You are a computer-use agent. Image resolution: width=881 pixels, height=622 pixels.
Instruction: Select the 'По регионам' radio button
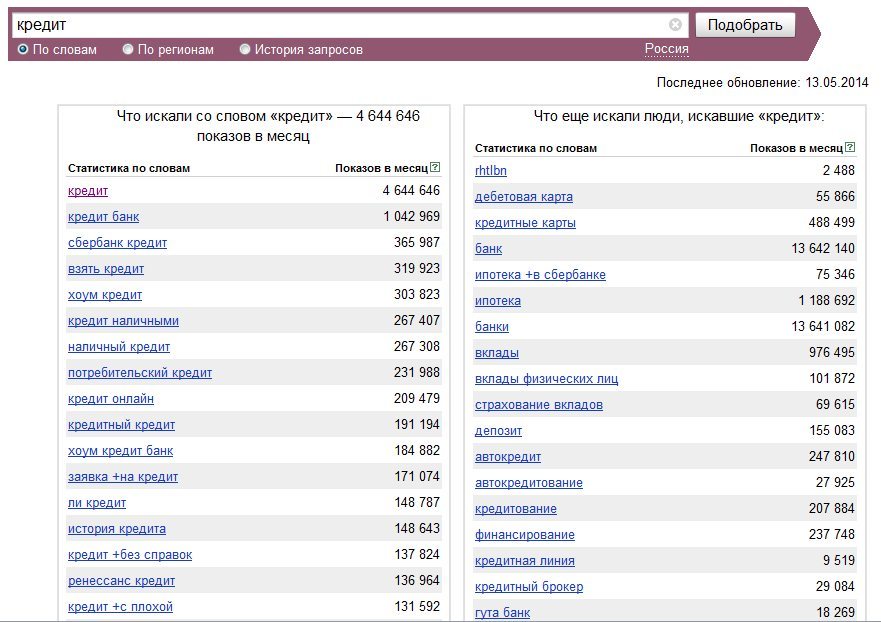pos(128,49)
